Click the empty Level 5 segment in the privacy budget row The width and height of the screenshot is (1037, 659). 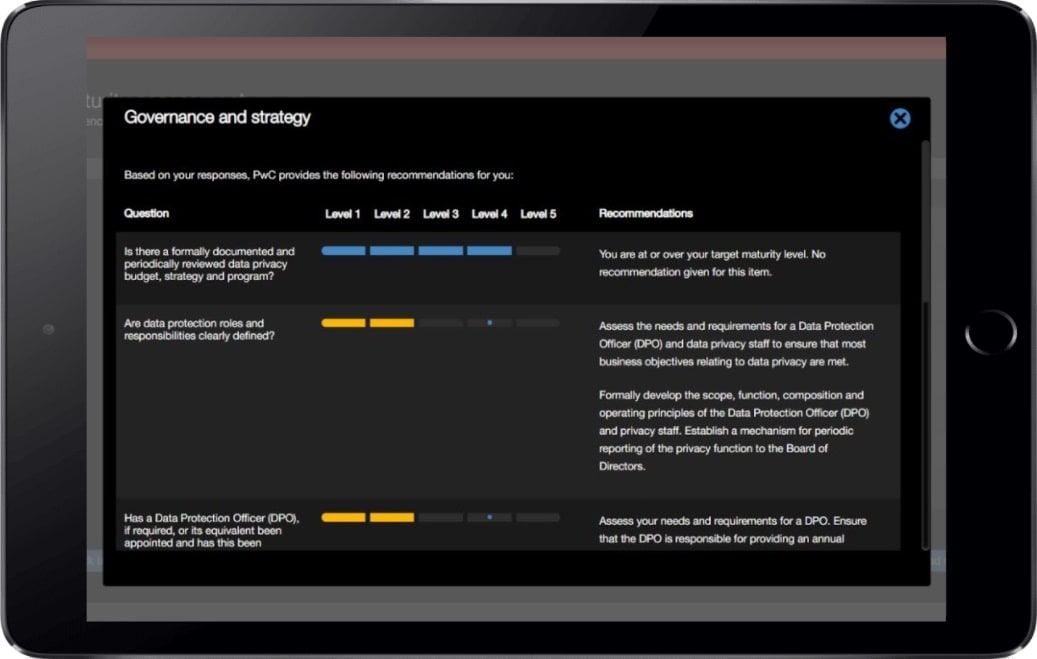tap(538, 251)
